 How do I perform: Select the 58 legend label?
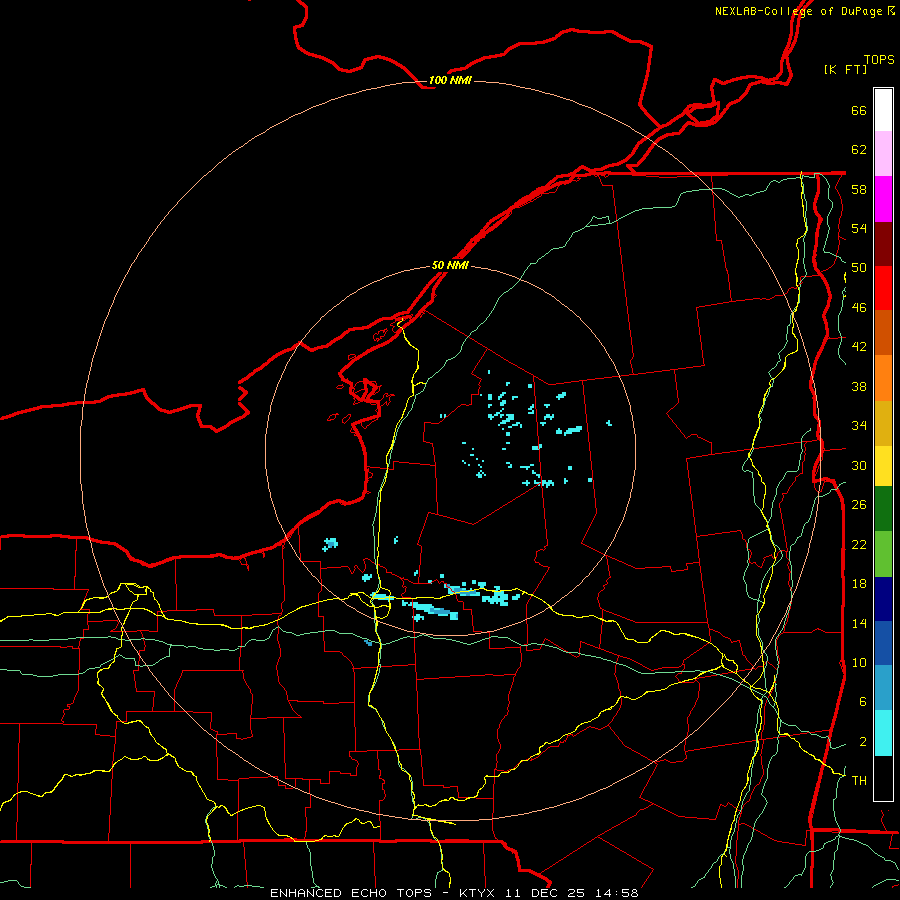coord(859,189)
